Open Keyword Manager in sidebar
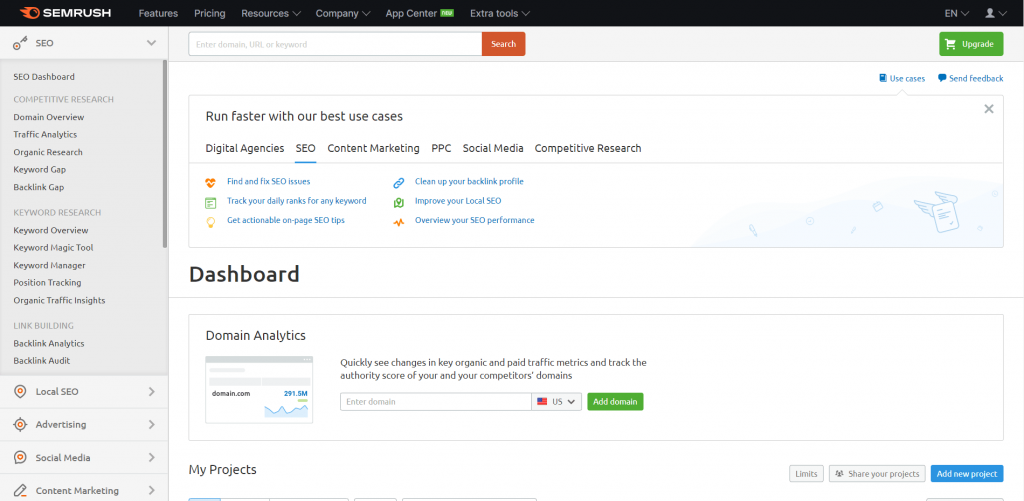The height and width of the screenshot is (501, 1024). (50, 265)
